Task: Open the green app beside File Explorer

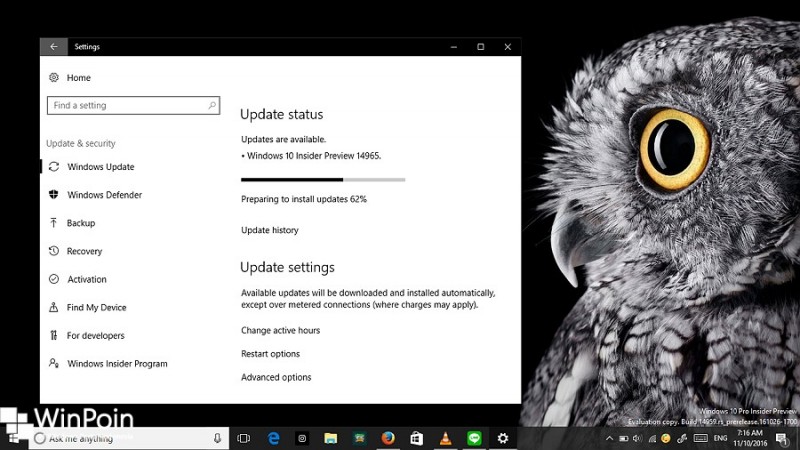Action: [360, 438]
